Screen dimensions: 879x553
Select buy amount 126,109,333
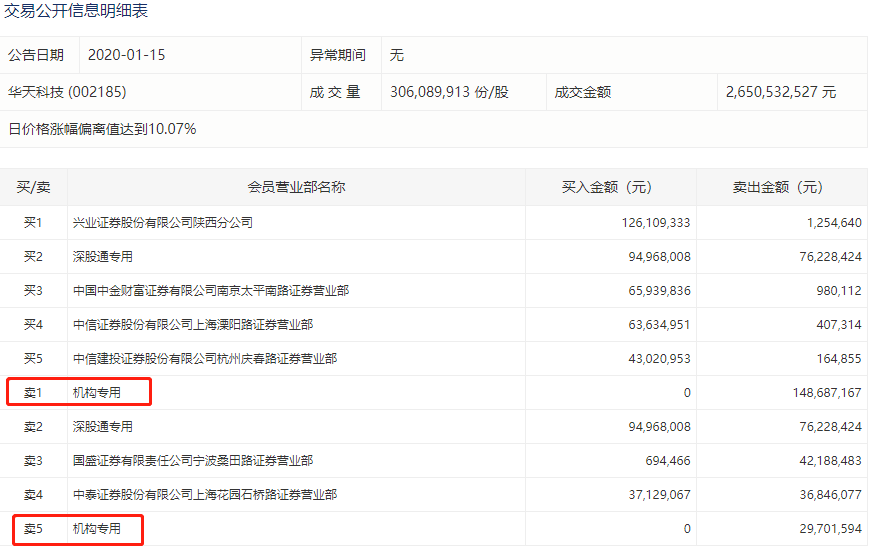(x=656, y=223)
